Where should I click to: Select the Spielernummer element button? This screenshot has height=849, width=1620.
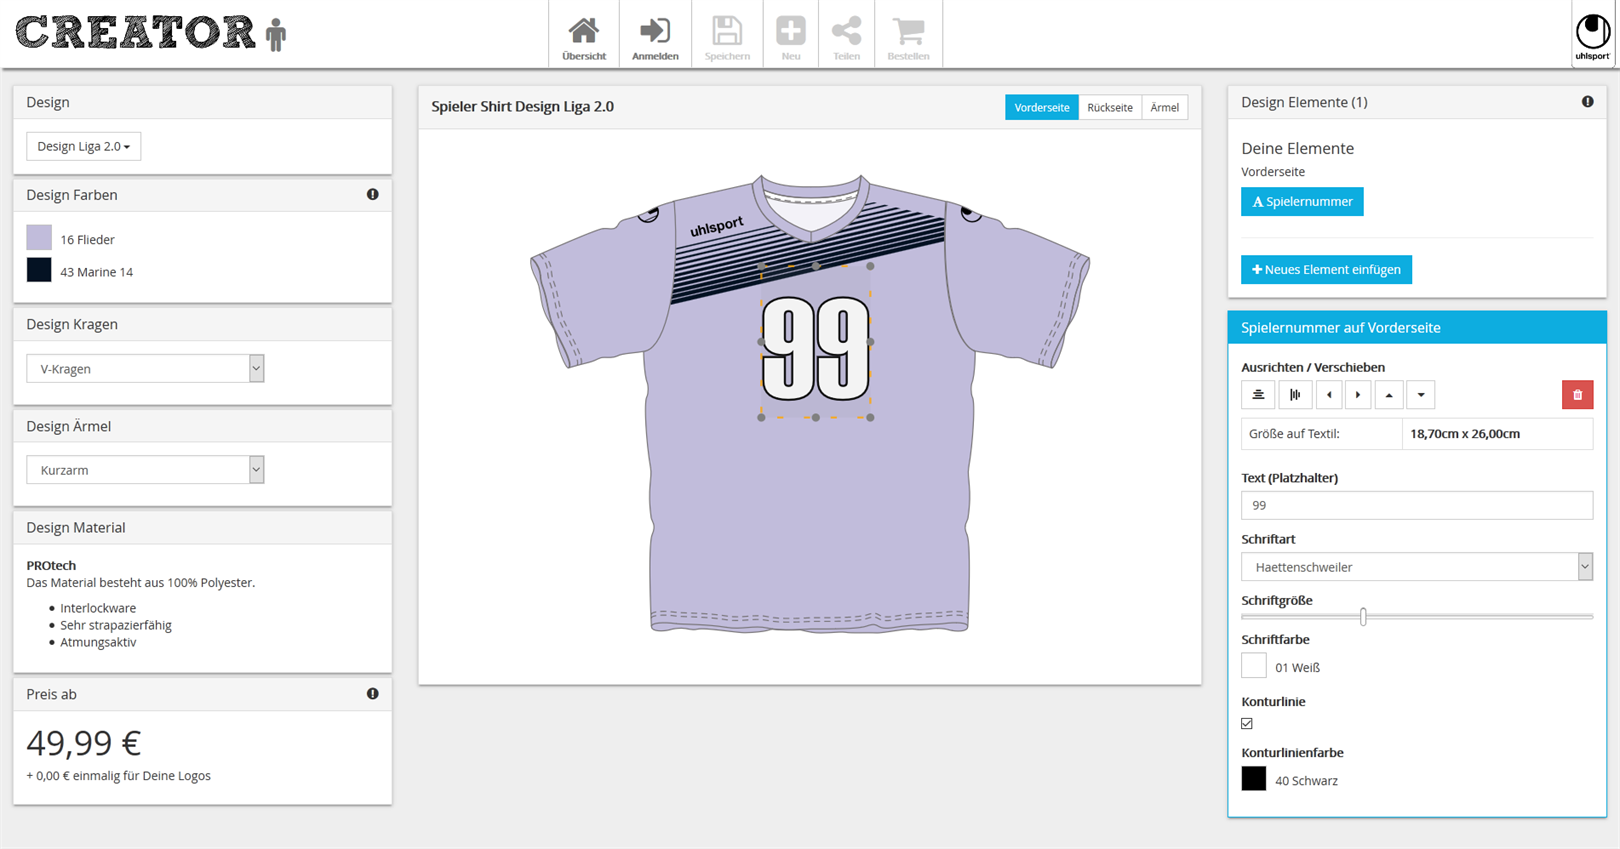click(x=1302, y=202)
